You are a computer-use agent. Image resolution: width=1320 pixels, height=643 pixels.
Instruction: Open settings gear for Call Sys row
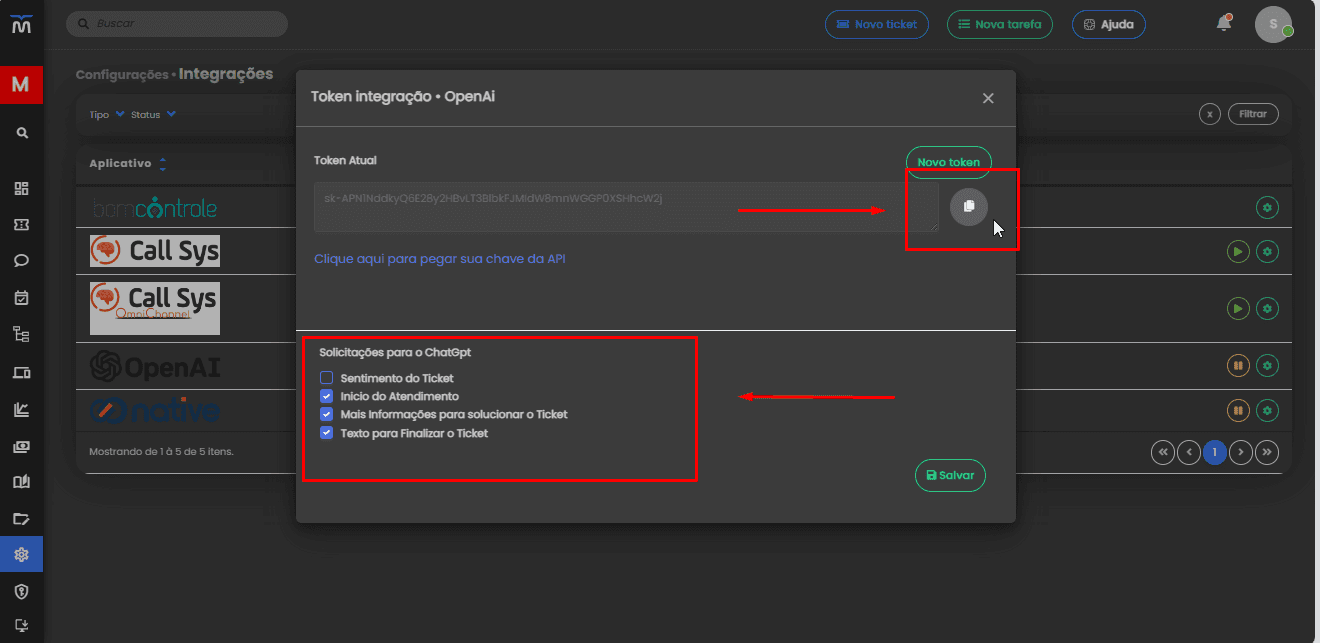(1268, 252)
